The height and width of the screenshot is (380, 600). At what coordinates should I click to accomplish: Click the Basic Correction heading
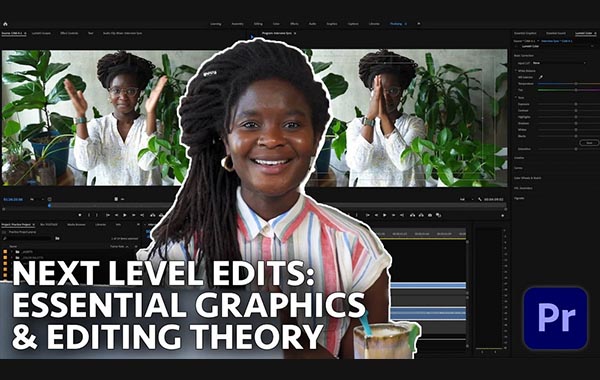(524, 56)
